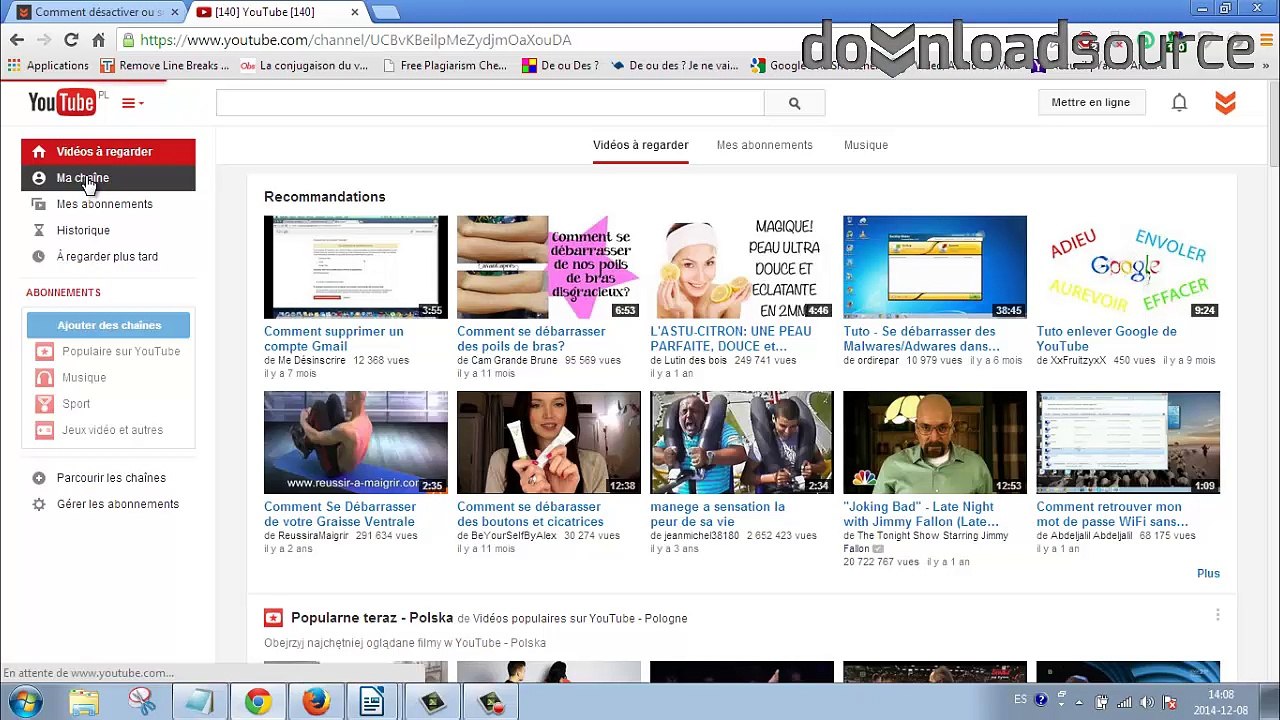This screenshot has height=720, width=1280.
Task: Open the Remove Line Breaks bookmark
Action: 164,66
